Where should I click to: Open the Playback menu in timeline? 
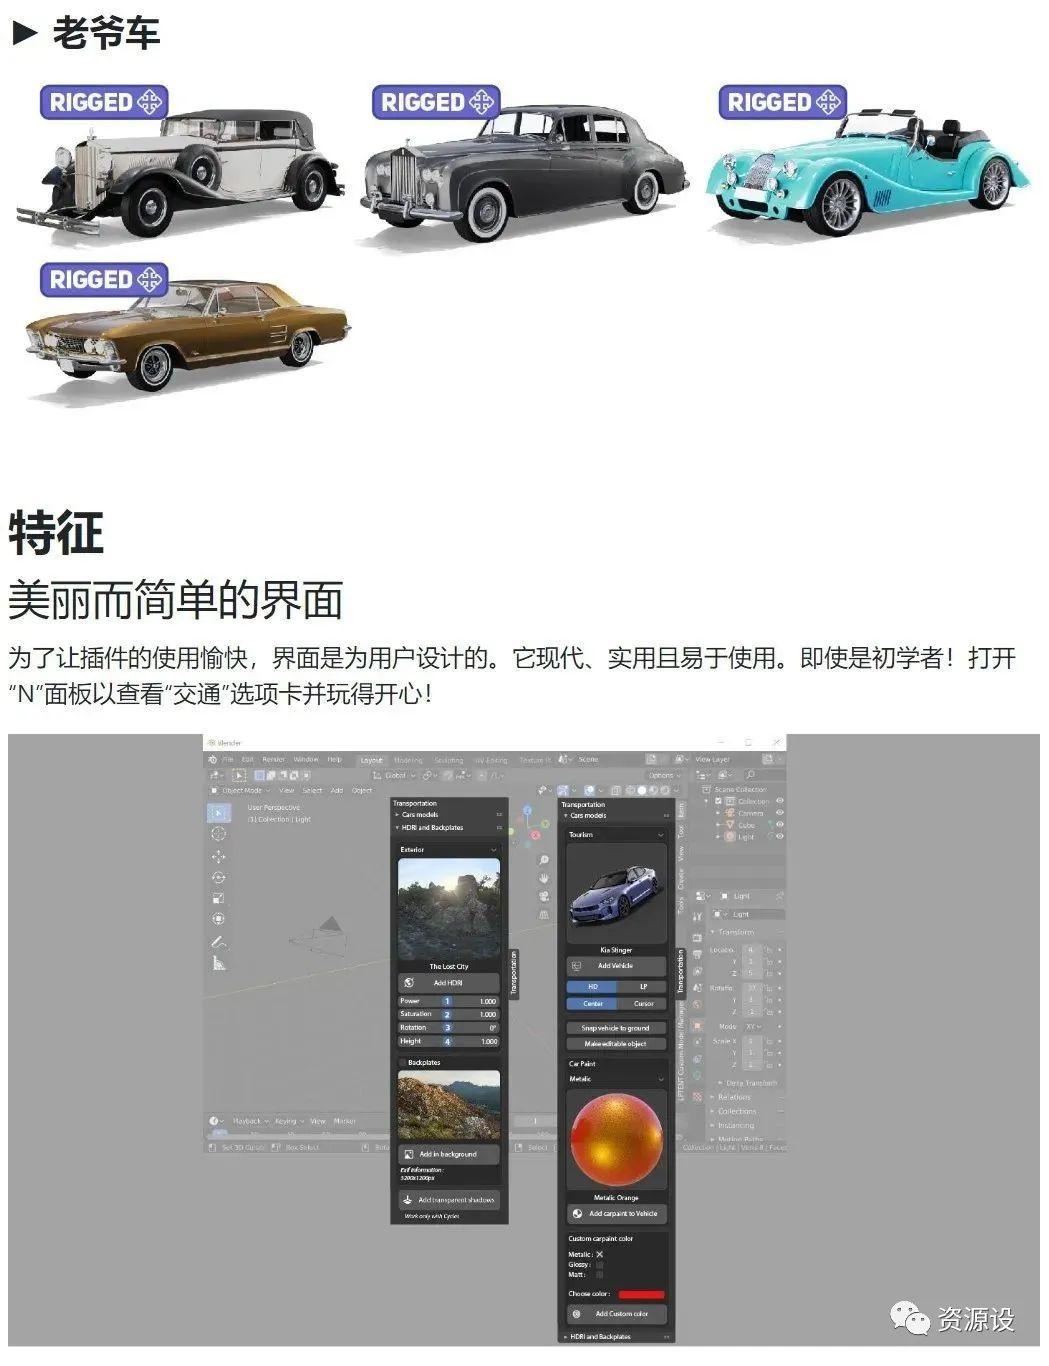point(249,1121)
